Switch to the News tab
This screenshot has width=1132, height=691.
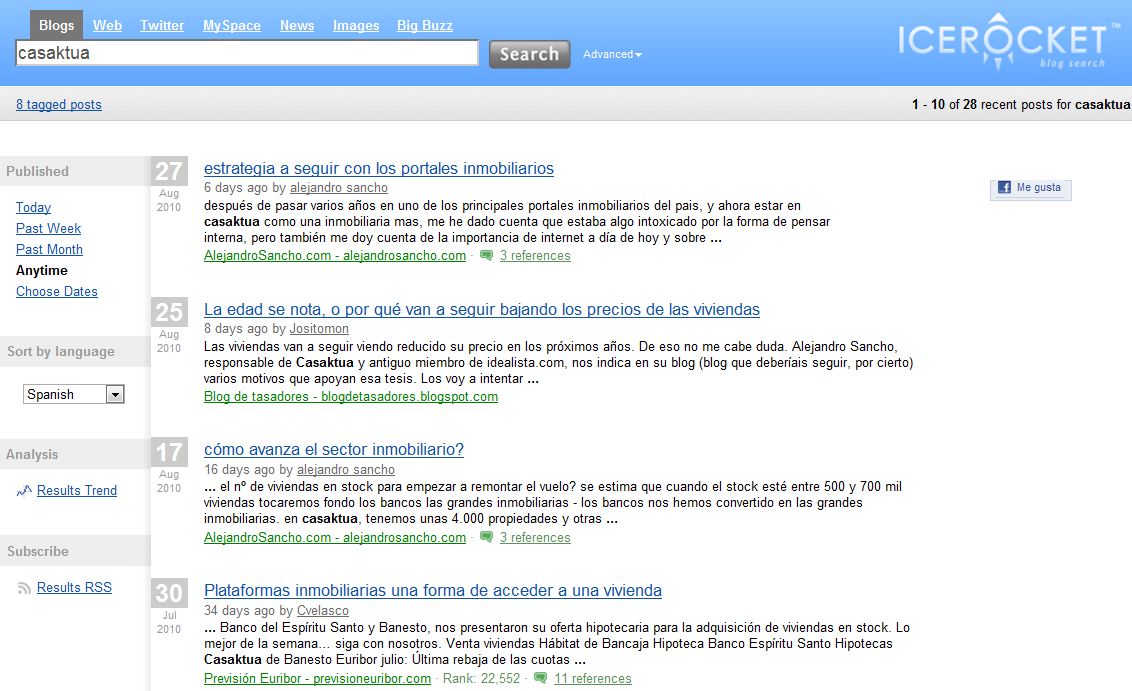click(297, 25)
